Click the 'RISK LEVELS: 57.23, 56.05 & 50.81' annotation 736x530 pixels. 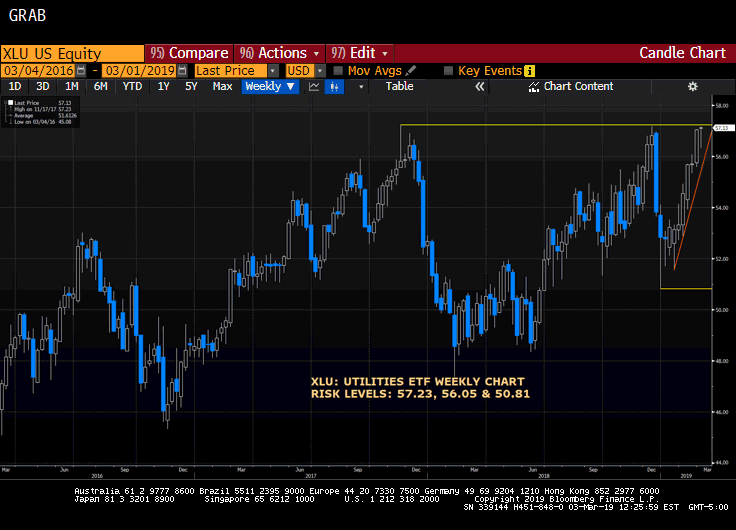click(x=420, y=394)
